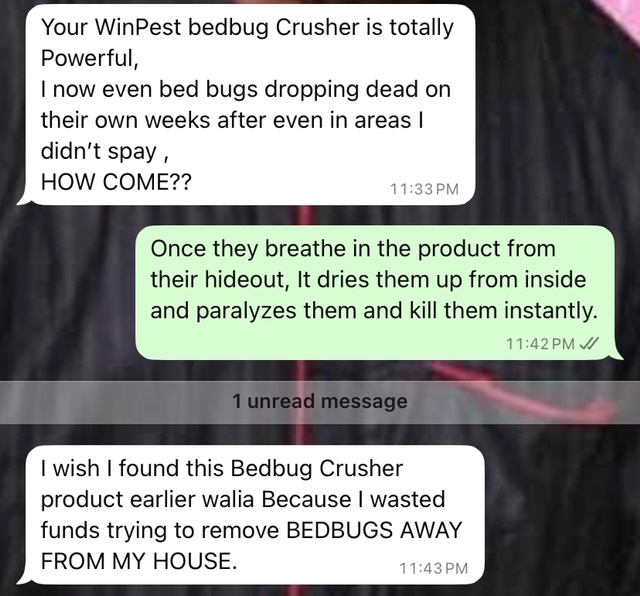Click the word 'Powerful,' in first message
This screenshot has height=596, width=640.
point(90,58)
